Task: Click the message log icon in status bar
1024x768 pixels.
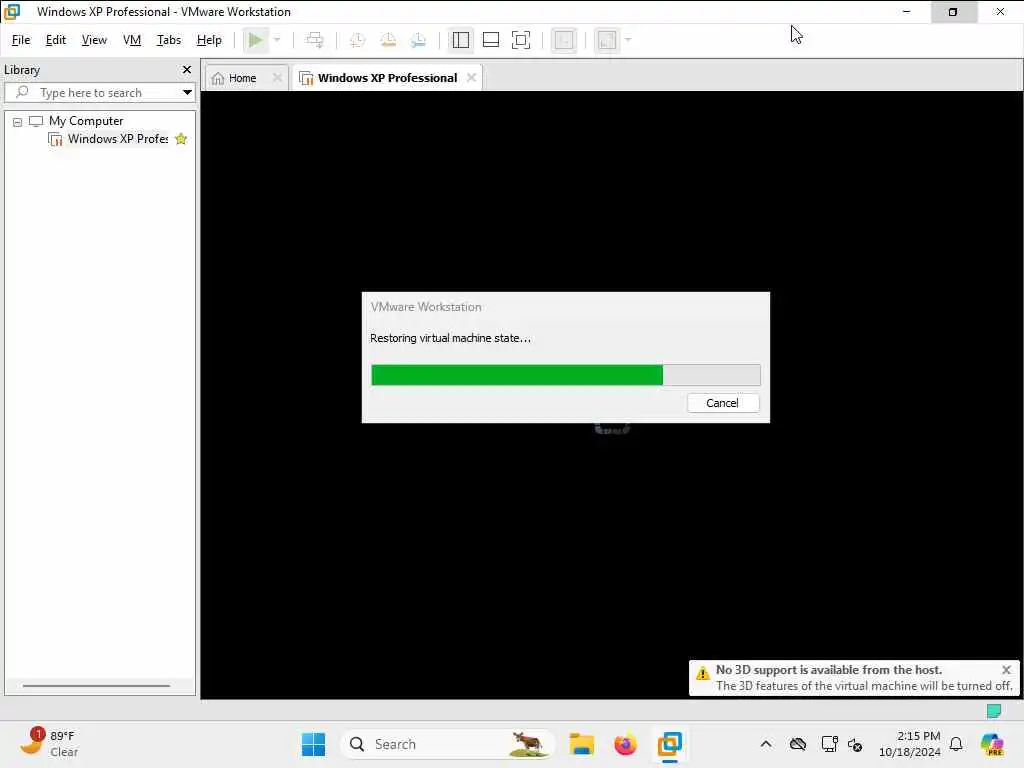Action: [993, 711]
